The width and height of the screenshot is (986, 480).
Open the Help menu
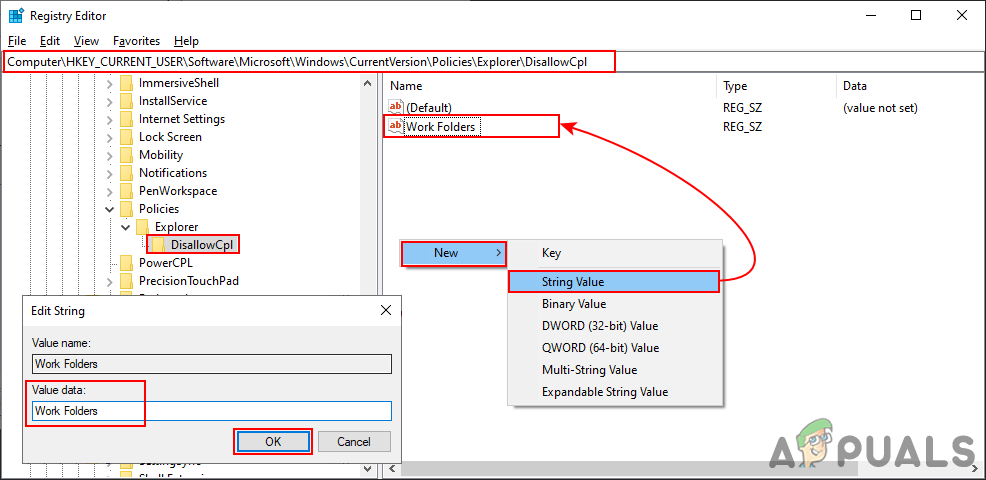pos(186,41)
